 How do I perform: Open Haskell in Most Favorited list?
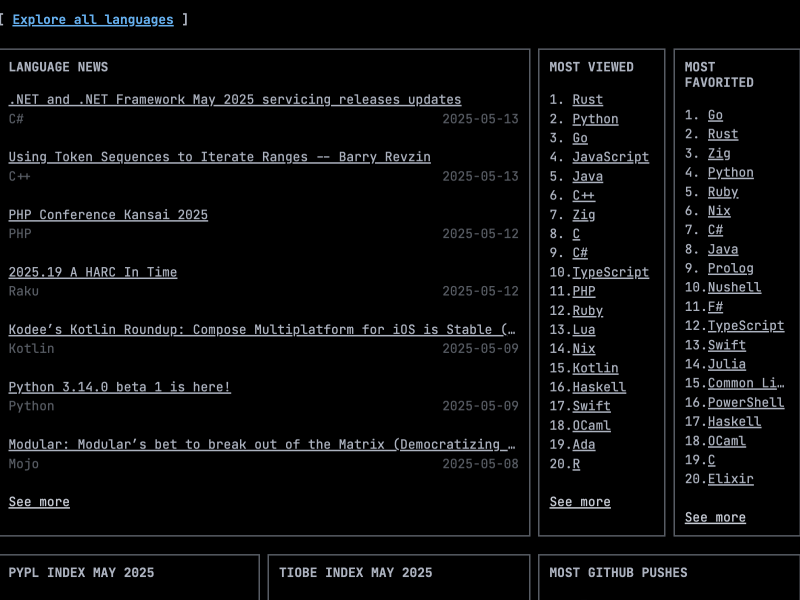tap(734, 421)
